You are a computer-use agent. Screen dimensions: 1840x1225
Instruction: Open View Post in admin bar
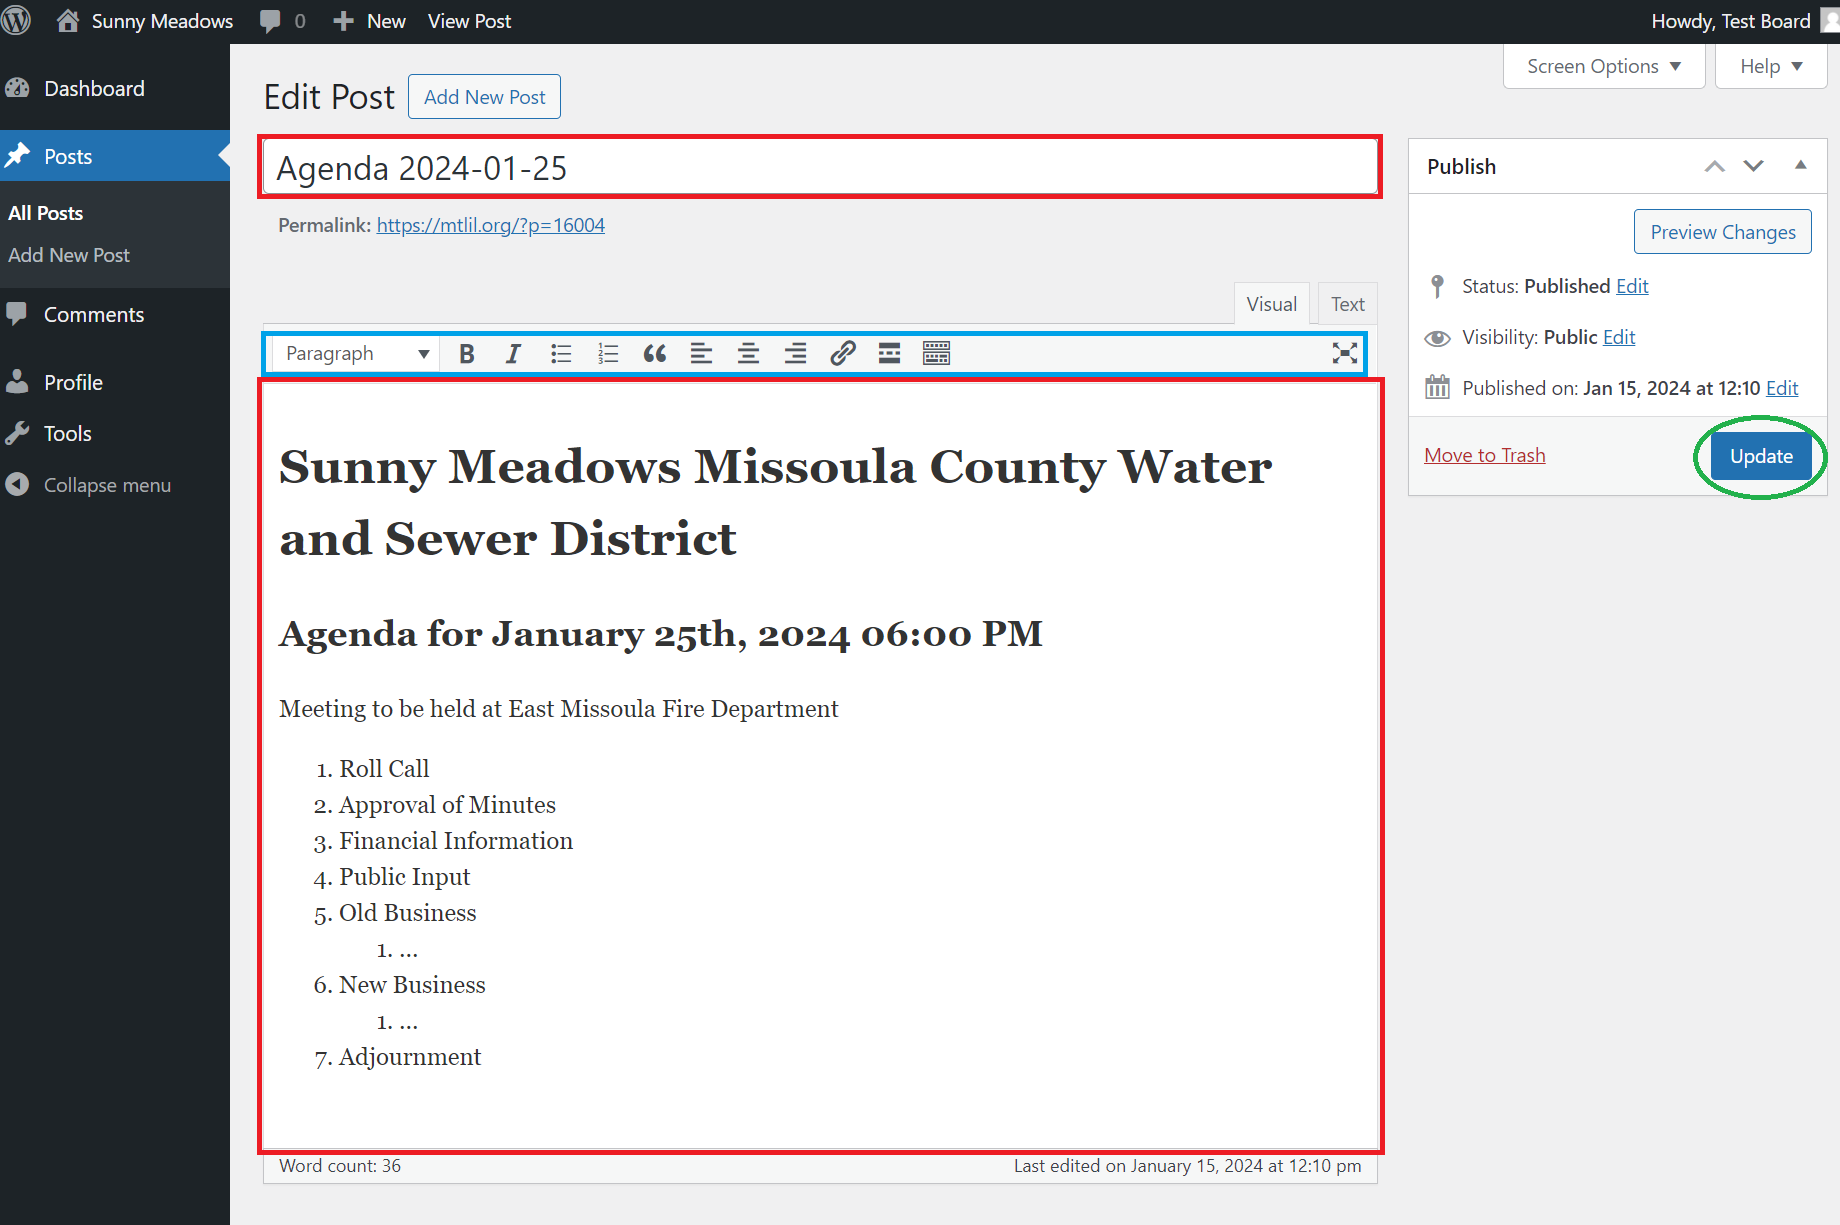pyautogui.click(x=469, y=21)
